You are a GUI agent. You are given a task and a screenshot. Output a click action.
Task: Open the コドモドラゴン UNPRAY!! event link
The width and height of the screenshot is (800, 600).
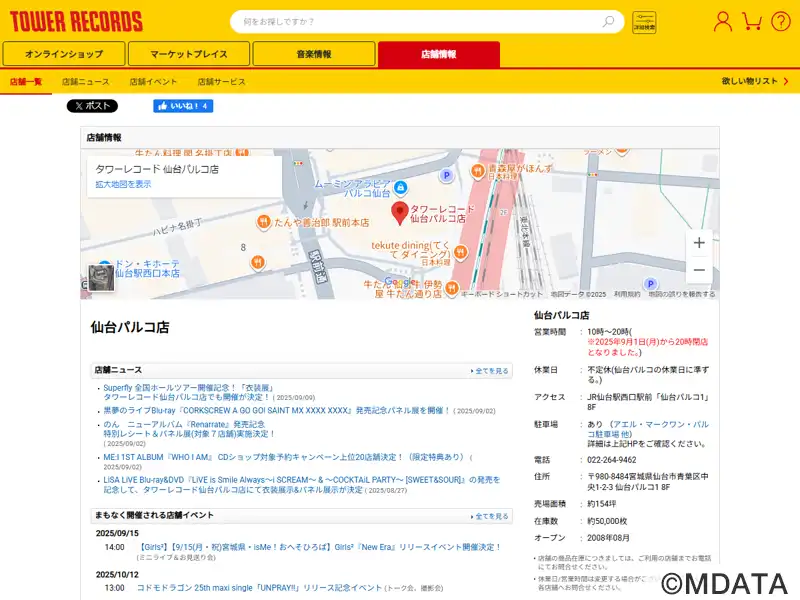point(259,588)
